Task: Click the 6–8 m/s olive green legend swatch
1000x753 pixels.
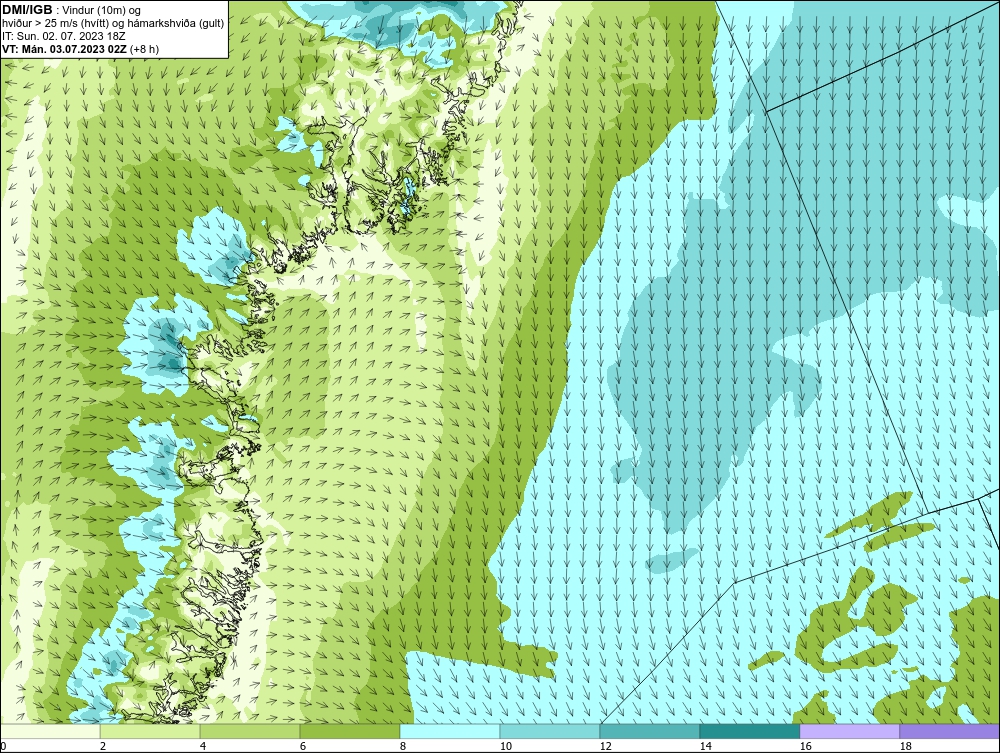Action: (350, 731)
